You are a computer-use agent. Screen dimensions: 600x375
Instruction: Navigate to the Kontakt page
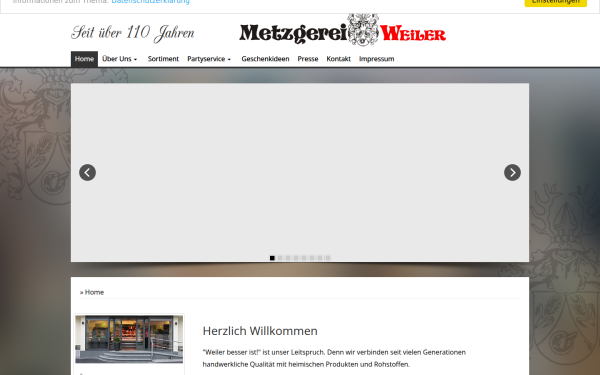(338, 59)
